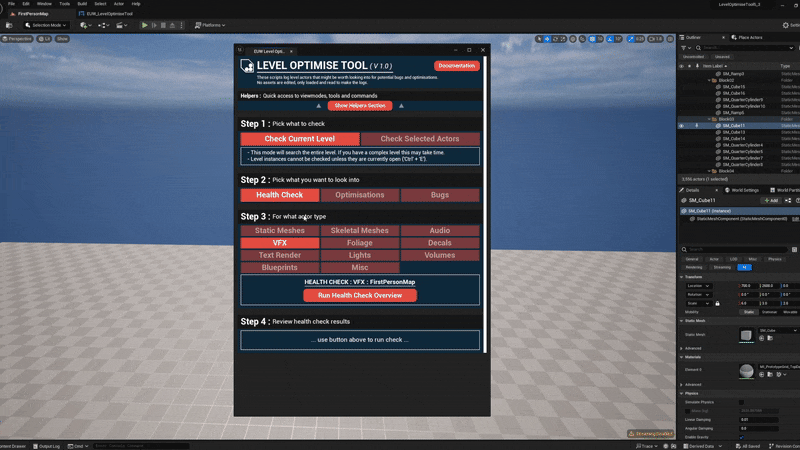Screen dimensions: 800x450
Task: Switch to the EUW_LevelOptimiseTool tab
Action: click(x=106, y=14)
